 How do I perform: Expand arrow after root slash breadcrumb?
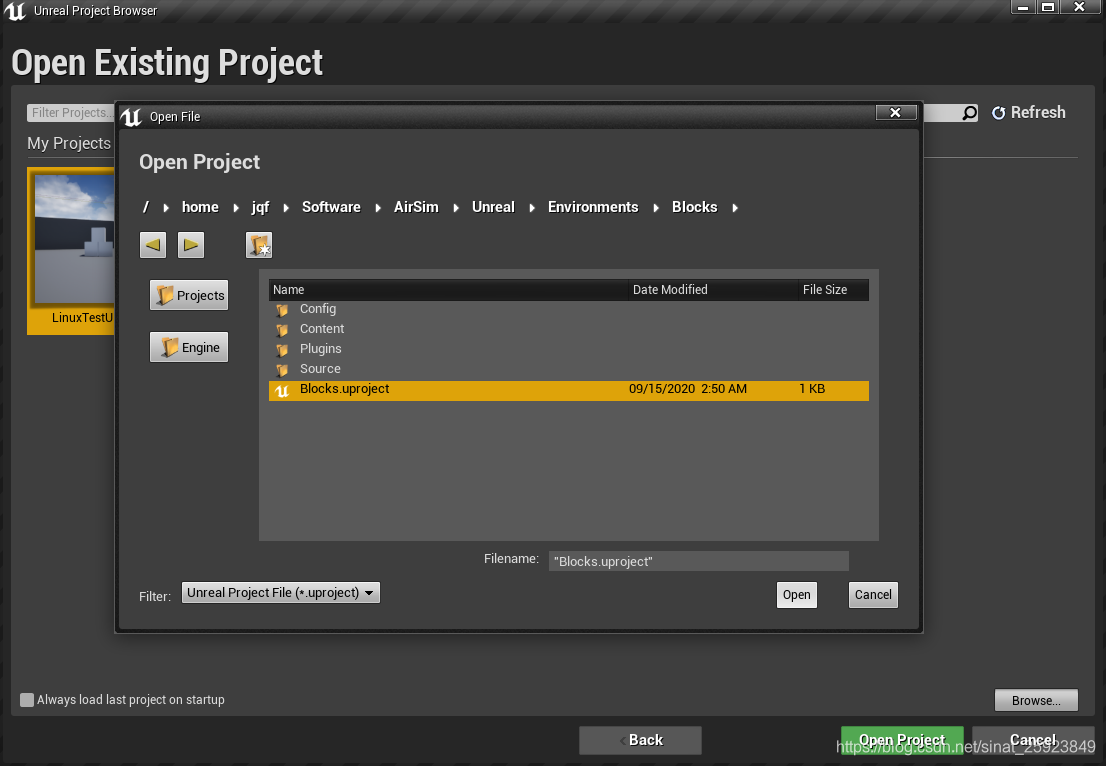[x=166, y=207]
